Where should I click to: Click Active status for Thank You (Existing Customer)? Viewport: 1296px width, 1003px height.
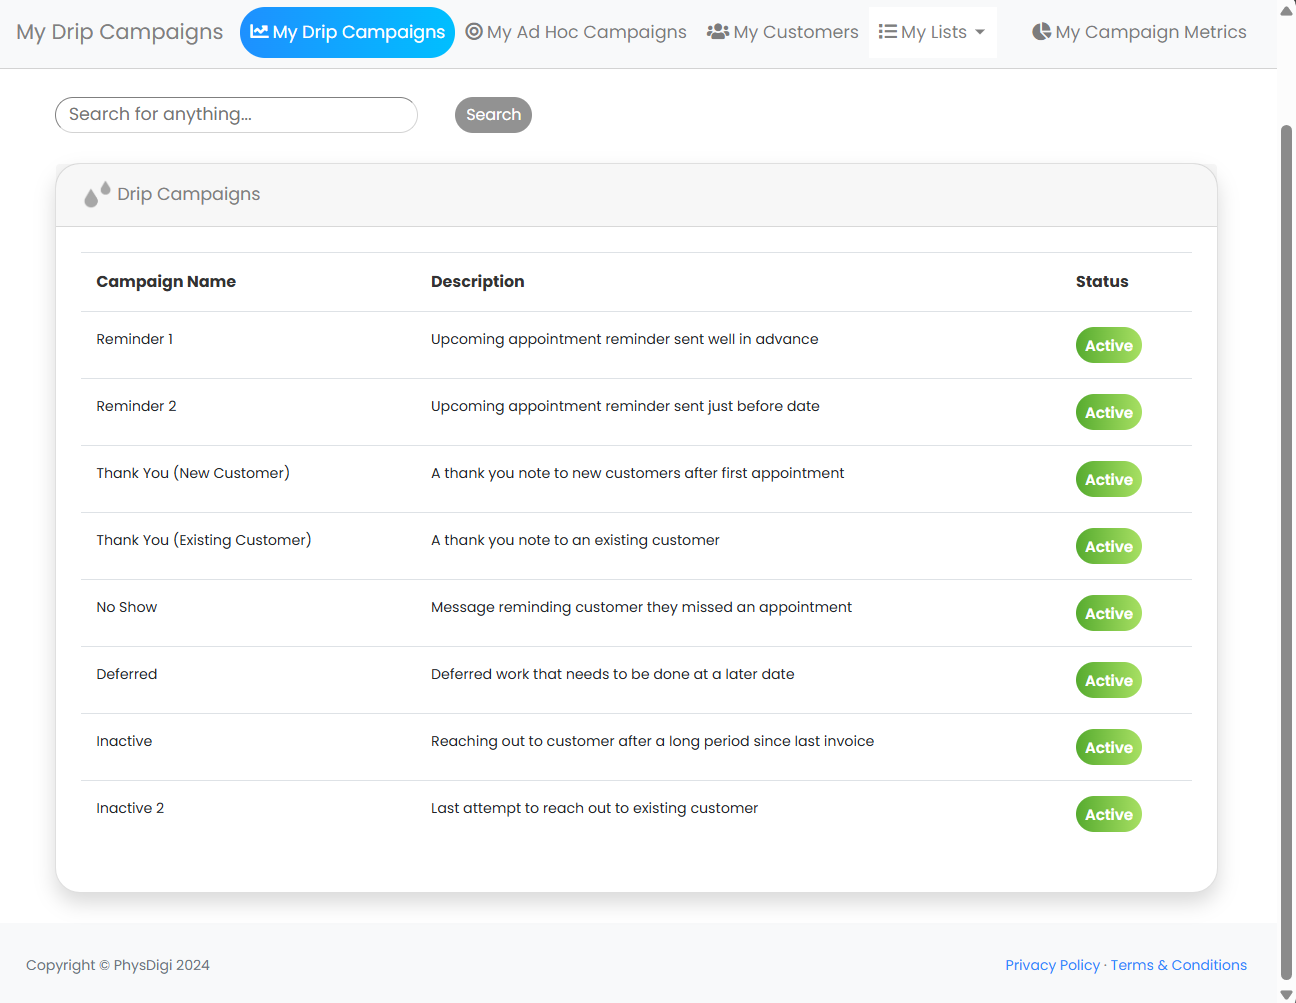[x=1109, y=546]
